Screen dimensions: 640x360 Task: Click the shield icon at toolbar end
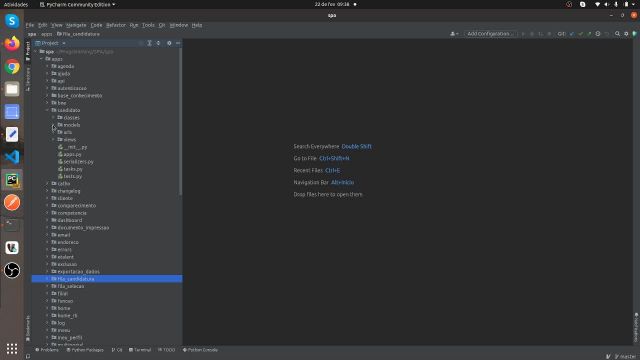[635, 34]
